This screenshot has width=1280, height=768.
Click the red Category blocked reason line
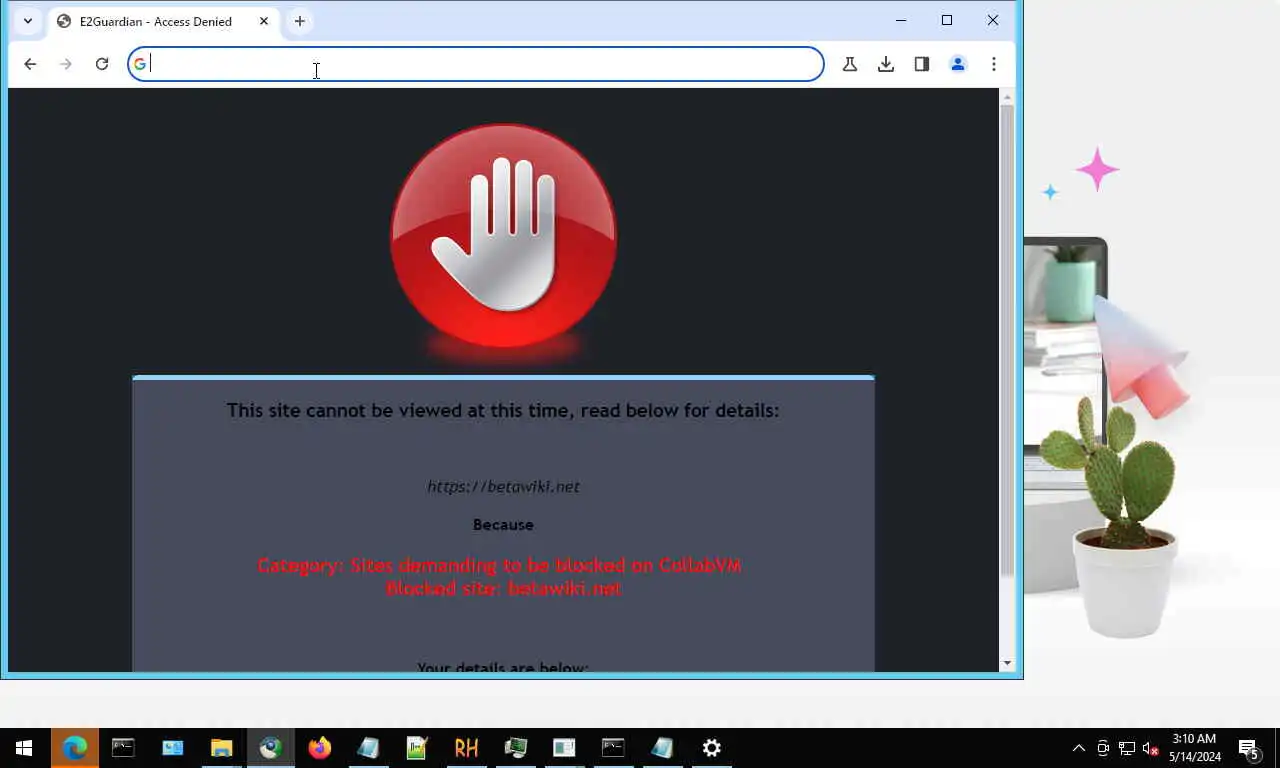(500, 565)
